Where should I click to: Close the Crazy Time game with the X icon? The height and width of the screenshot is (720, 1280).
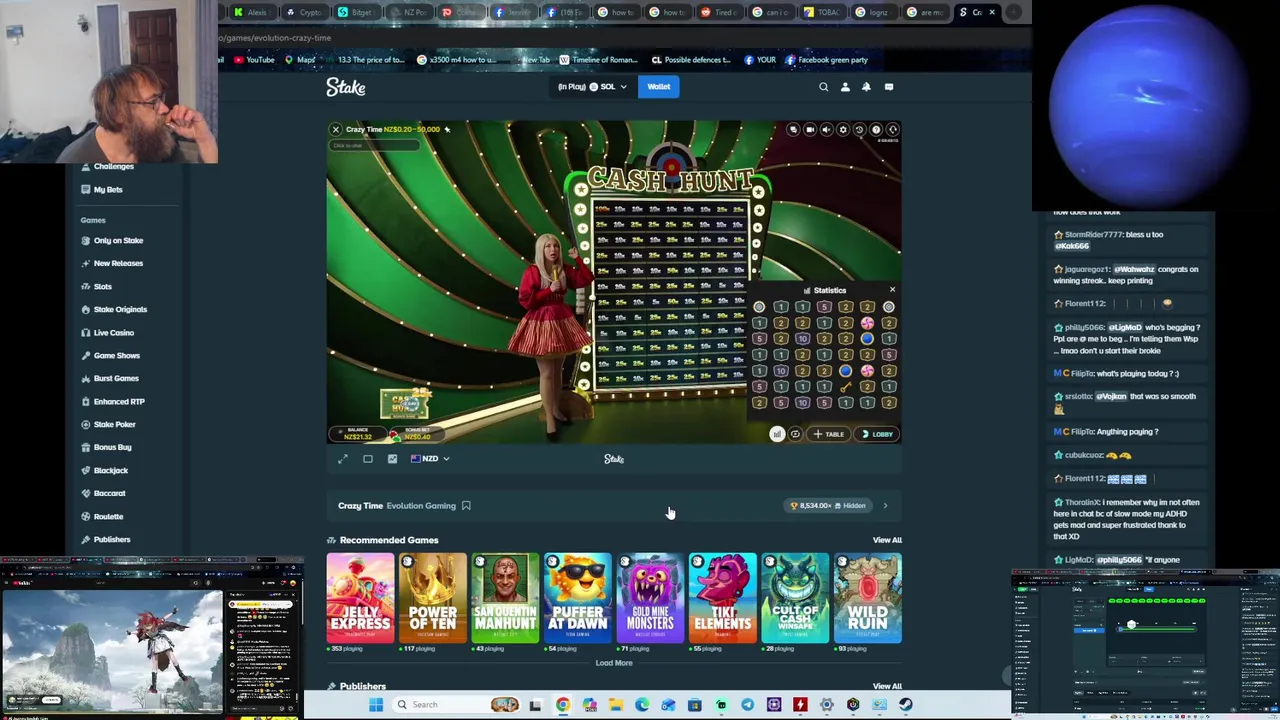[336, 129]
